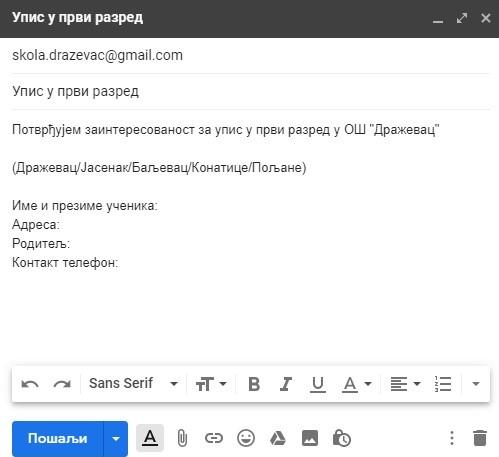
Task: Insert a link using chain icon
Action: [214, 438]
